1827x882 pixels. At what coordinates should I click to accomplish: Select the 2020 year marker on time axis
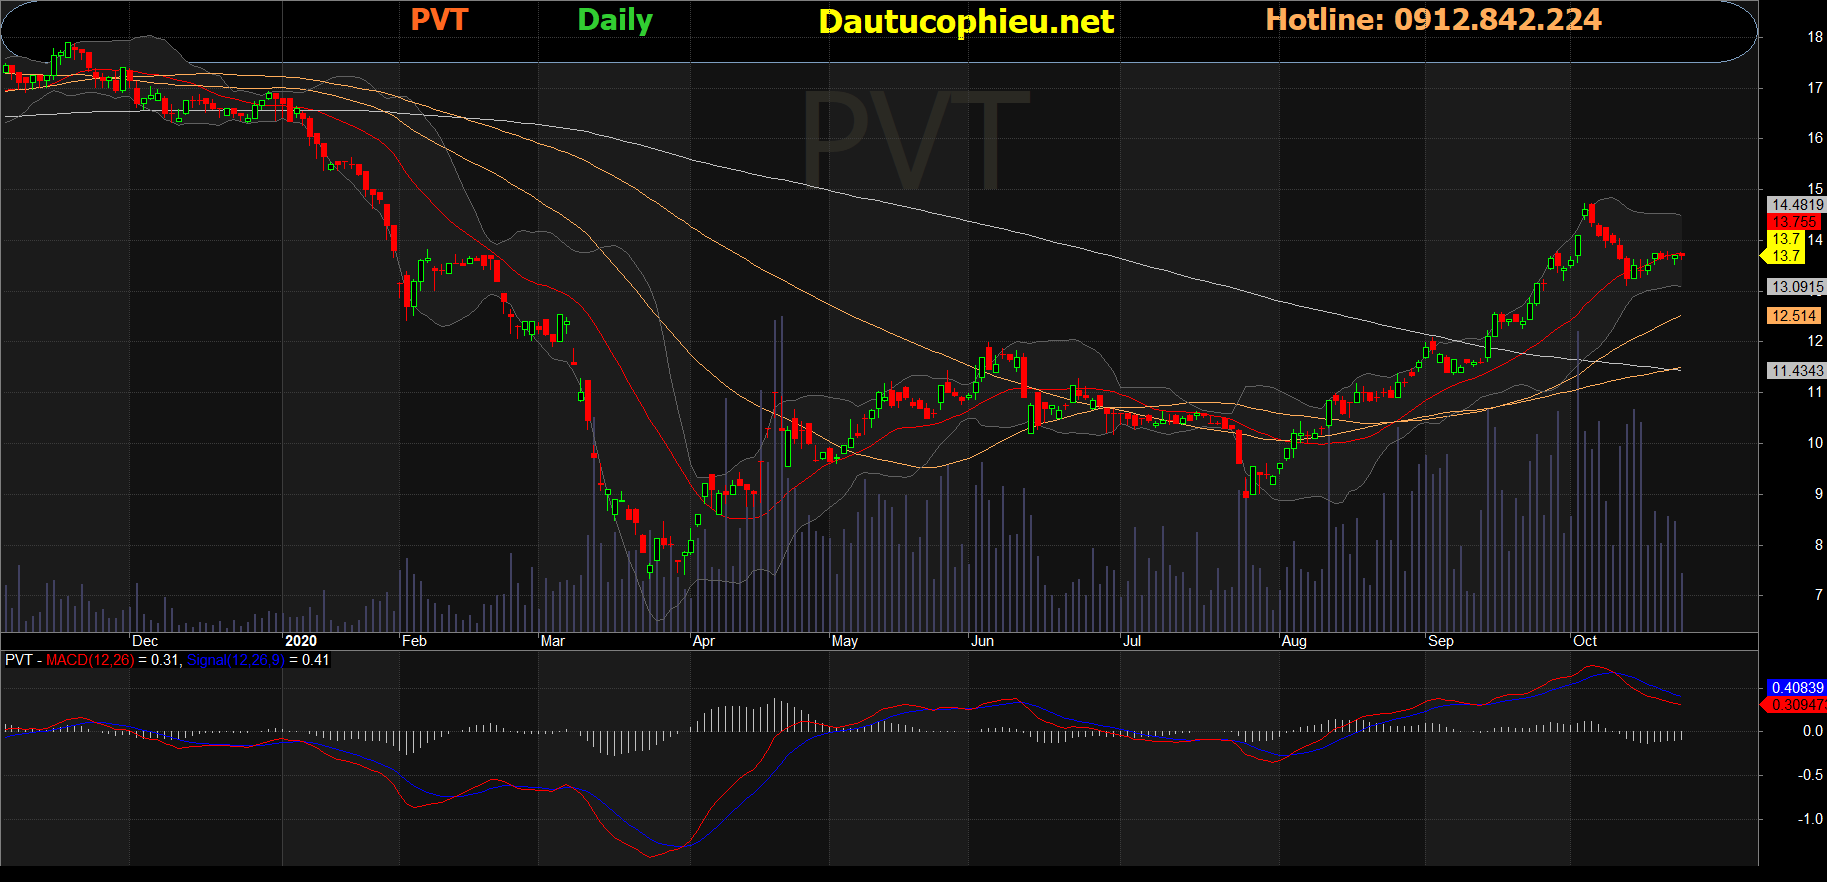(300, 641)
